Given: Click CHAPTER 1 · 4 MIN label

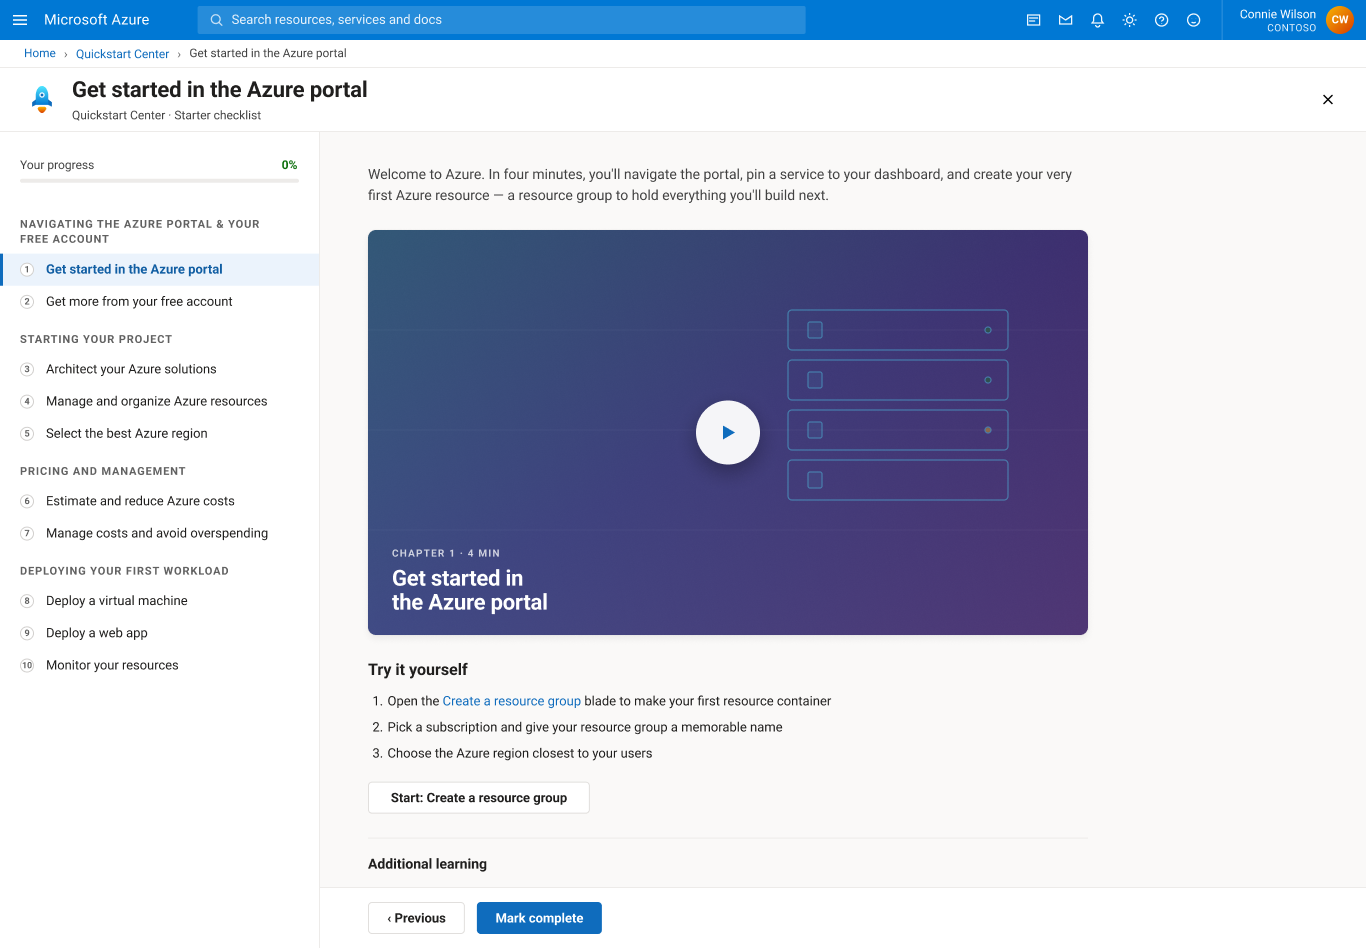Looking at the screenshot, I should [446, 553].
